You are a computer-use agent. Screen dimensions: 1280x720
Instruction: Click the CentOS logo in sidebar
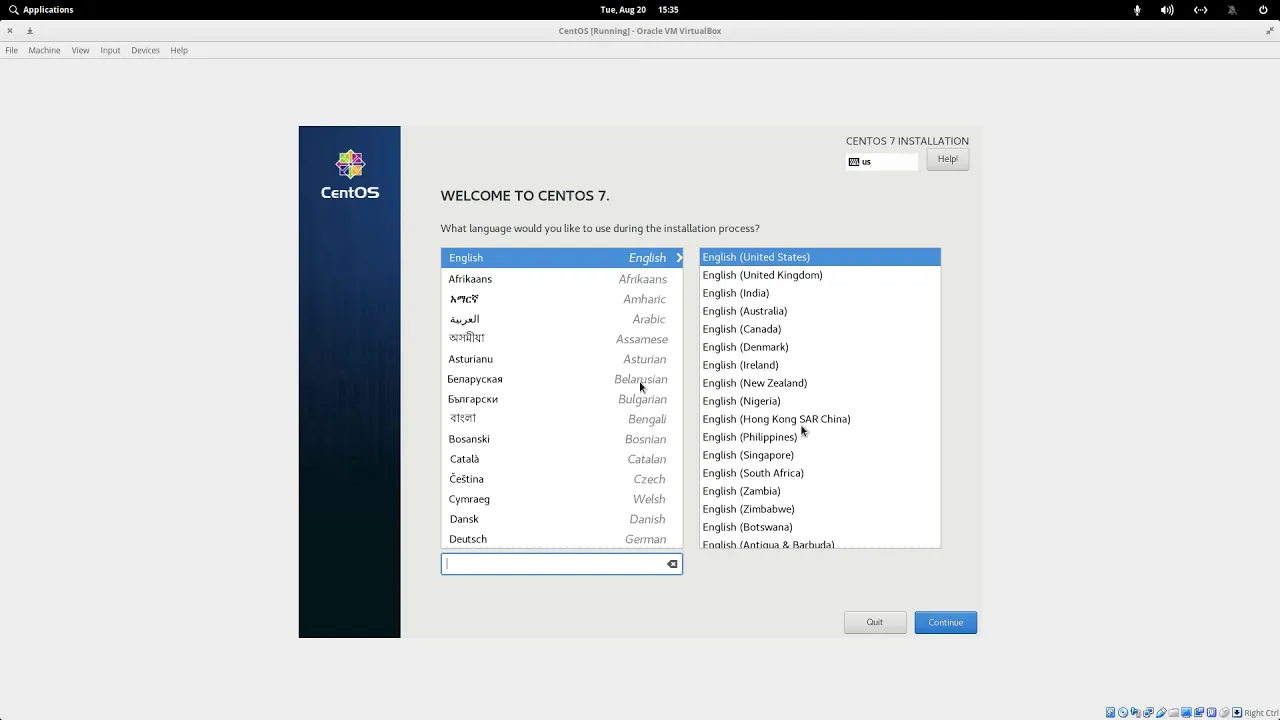[x=350, y=175]
